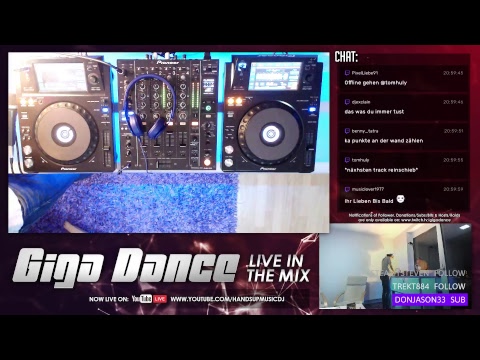Open www.youtube.com/handsupmusicdj link
Screen dimensions: 480x360
tap(227, 299)
